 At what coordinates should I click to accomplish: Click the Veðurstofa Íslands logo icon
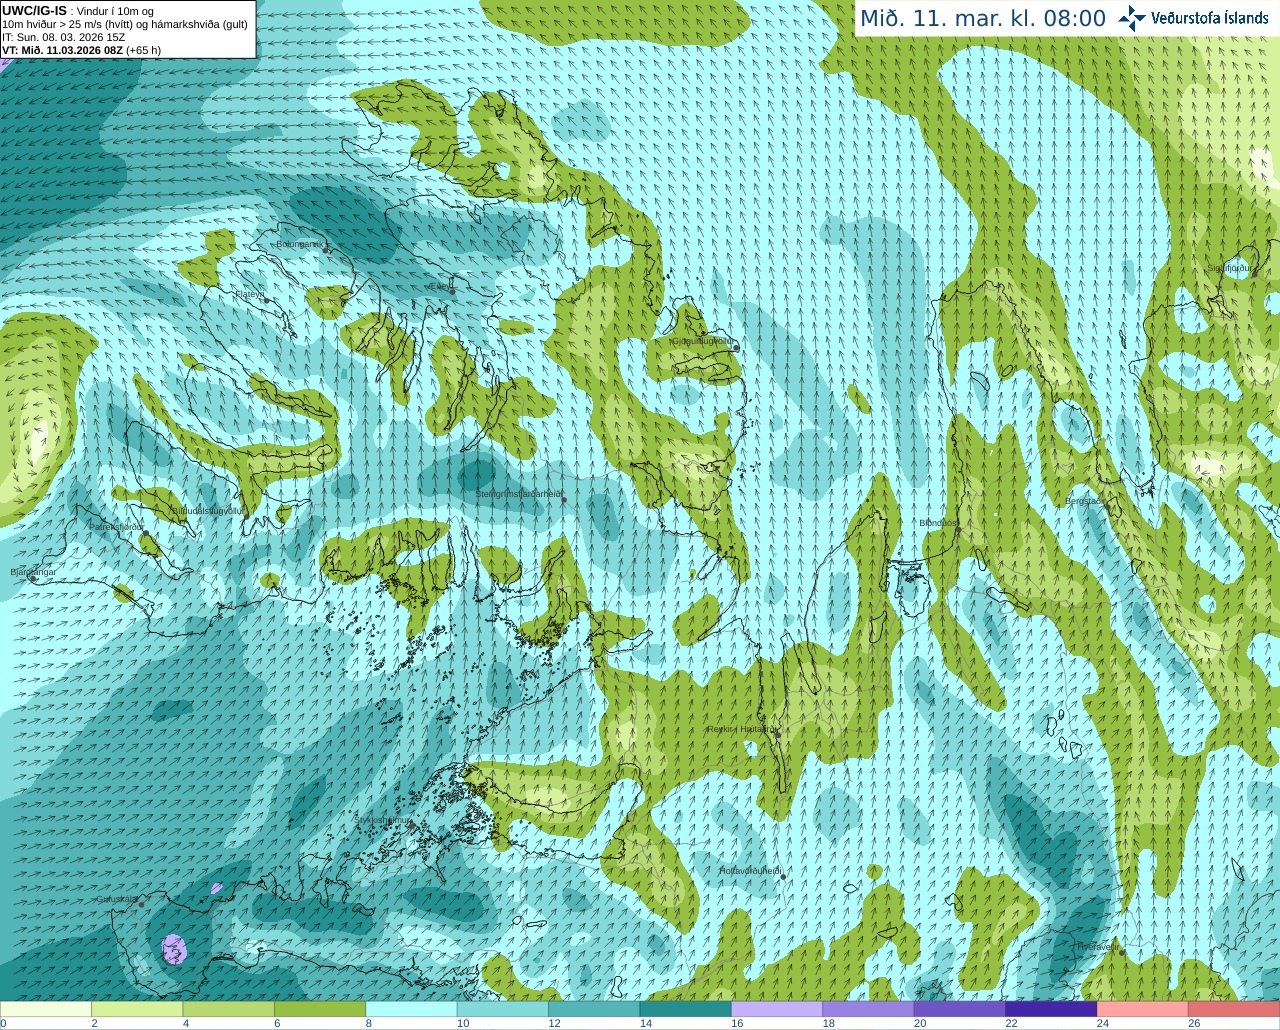point(1132,17)
